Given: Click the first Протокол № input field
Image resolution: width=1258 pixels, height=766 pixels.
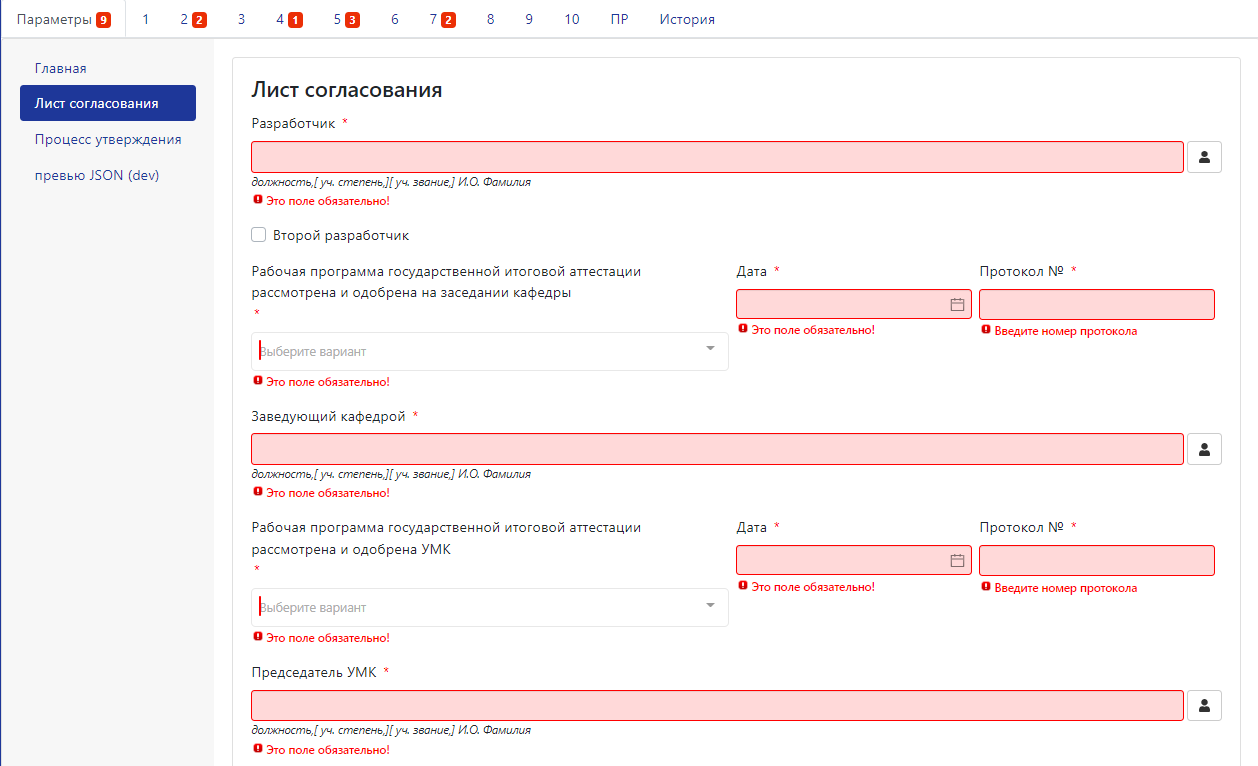Looking at the screenshot, I should tap(1097, 305).
